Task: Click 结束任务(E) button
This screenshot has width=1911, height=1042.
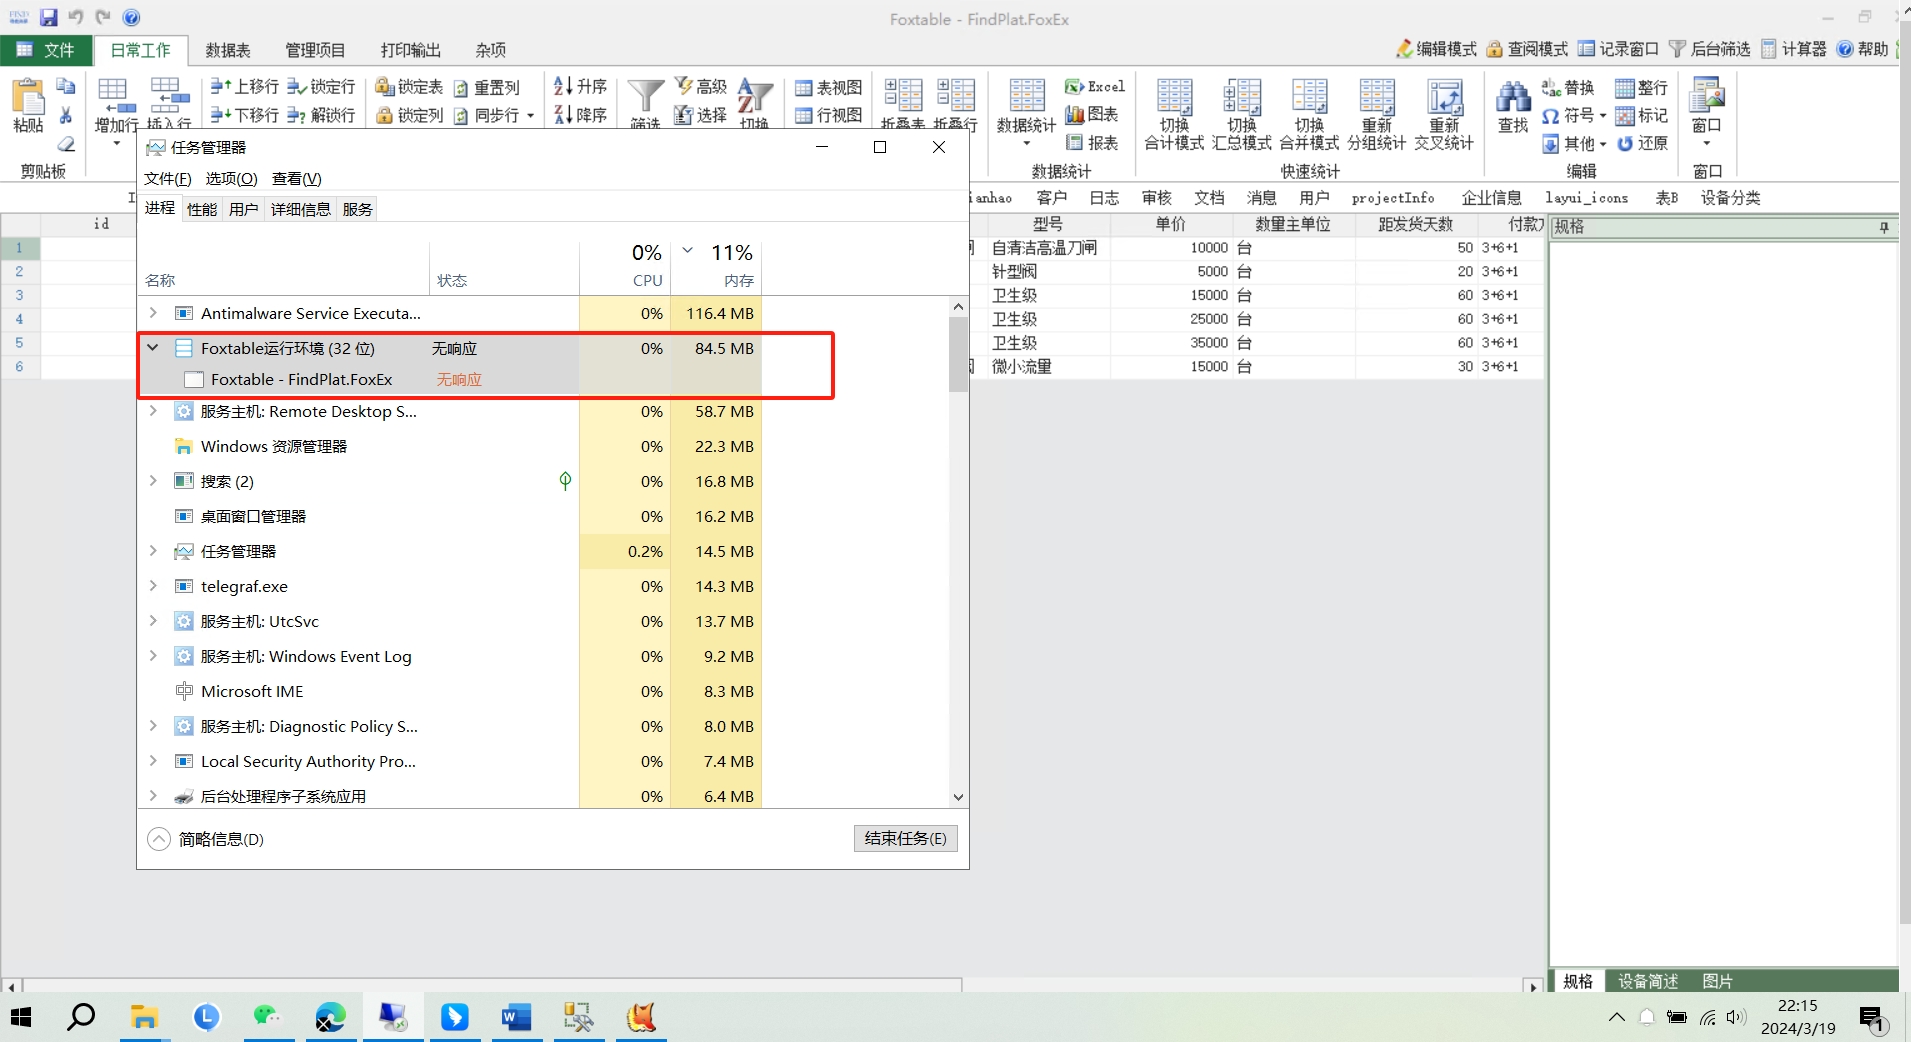Action: point(905,838)
